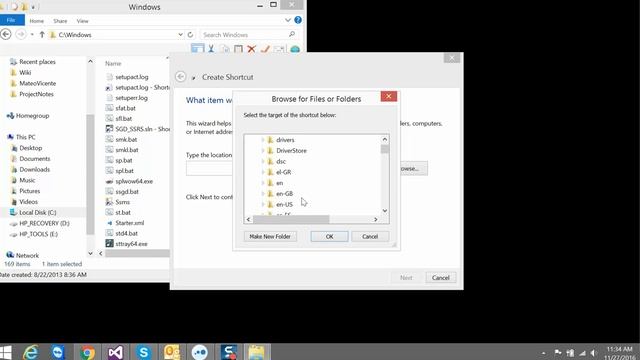Image resolution: width=640 pixels, height=360 pixels.
Task: Click the Back arrow in Explorer window
Action: pos(6,35)
